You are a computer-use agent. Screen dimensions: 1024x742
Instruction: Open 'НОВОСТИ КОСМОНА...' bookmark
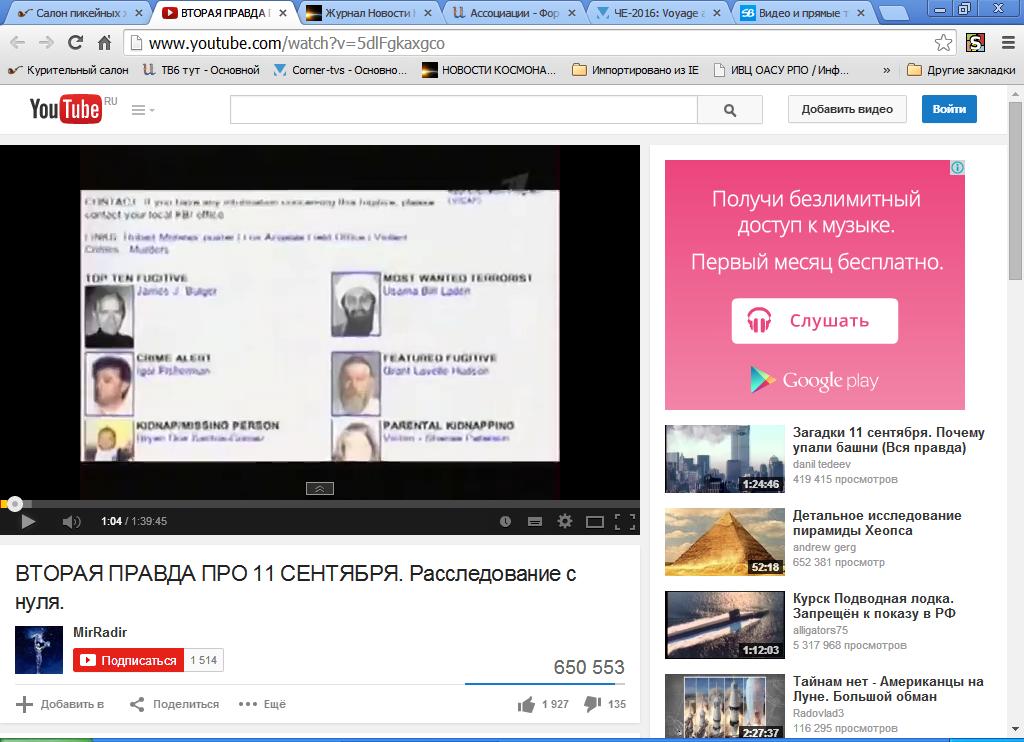[x=489, y=70]
